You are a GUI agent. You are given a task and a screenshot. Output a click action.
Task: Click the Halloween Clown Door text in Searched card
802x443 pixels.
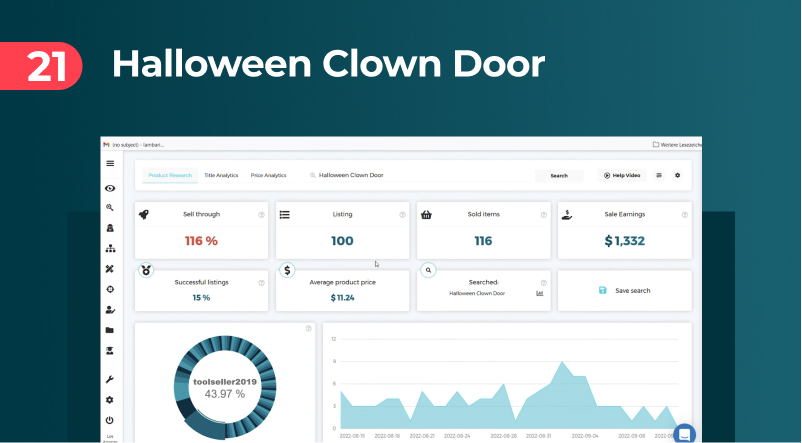tap(477, 294)
